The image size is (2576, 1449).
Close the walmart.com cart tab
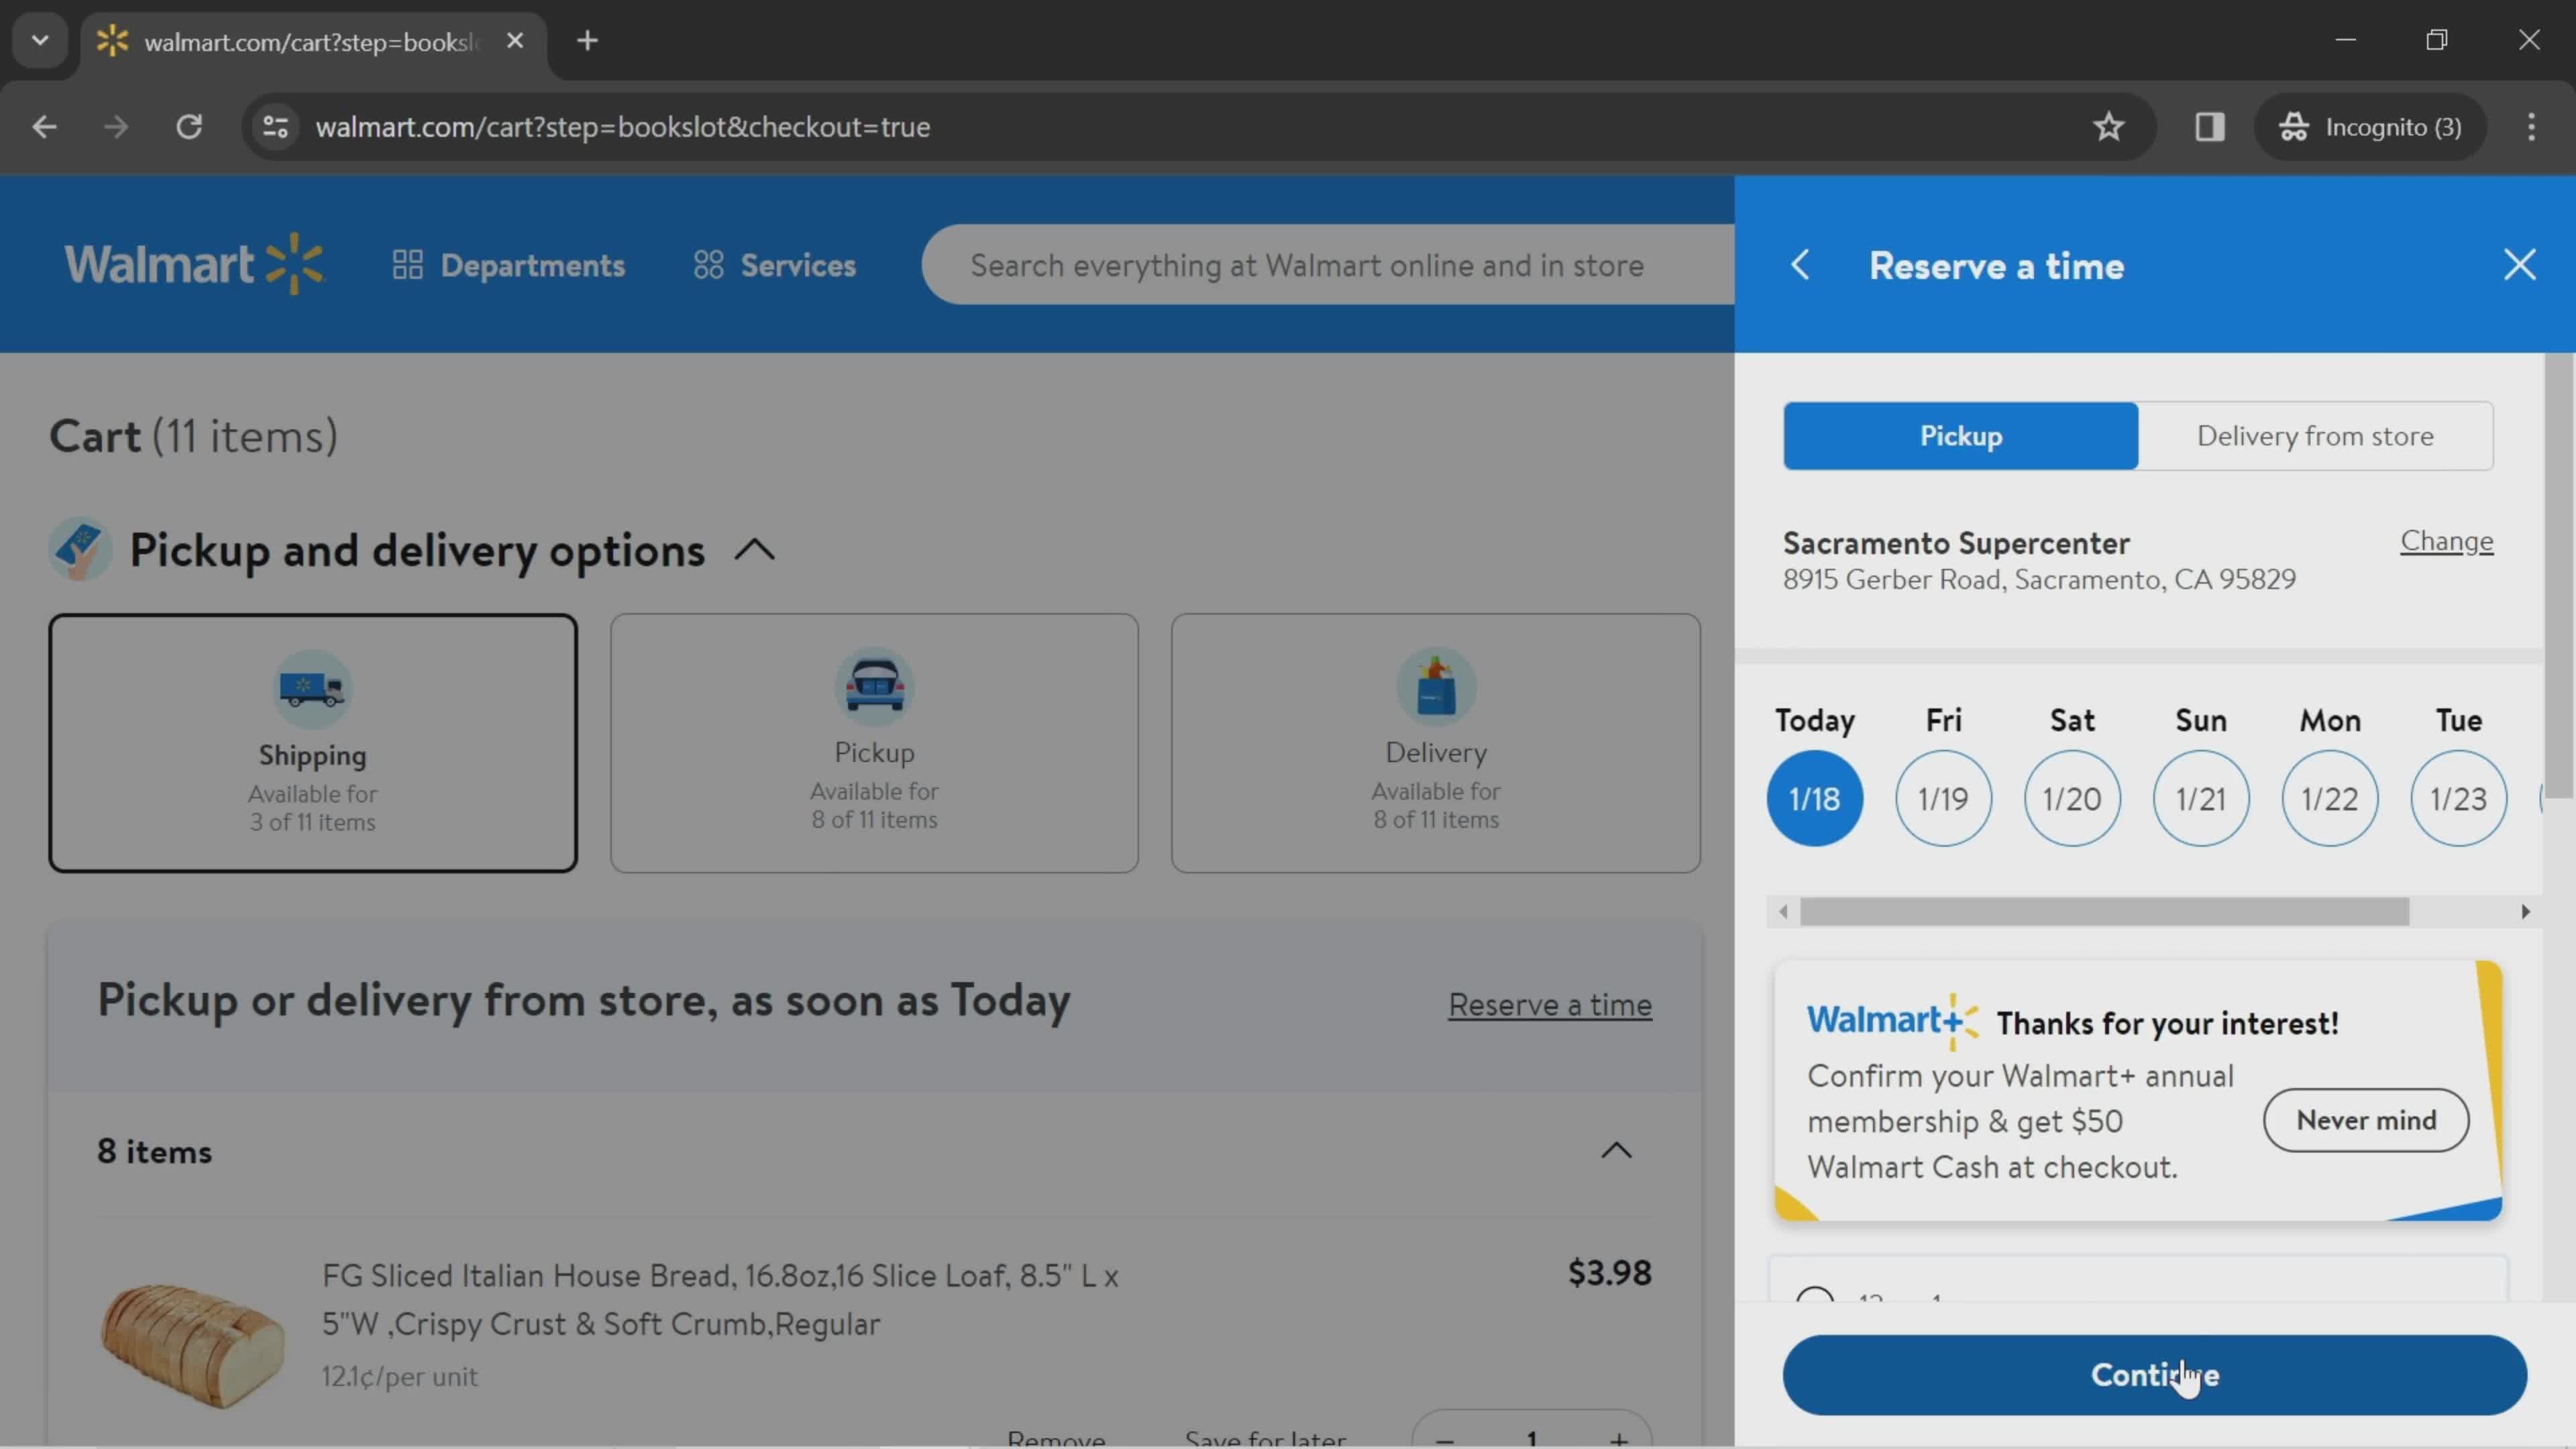click(515, 41)
